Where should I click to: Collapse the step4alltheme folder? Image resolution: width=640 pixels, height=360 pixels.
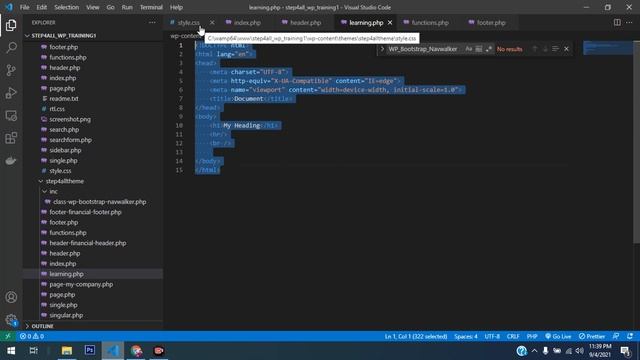[64, 181]
